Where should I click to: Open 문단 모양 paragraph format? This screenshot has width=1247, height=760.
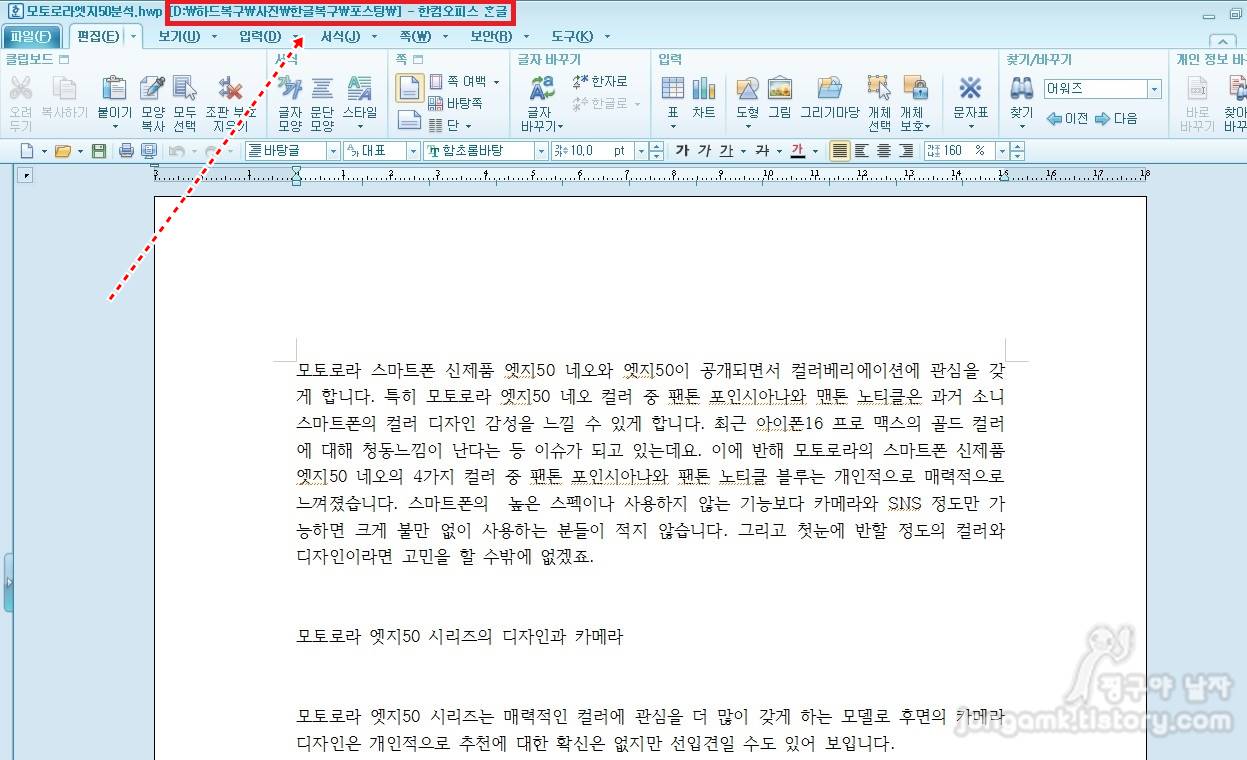click(x=322, y=102)
